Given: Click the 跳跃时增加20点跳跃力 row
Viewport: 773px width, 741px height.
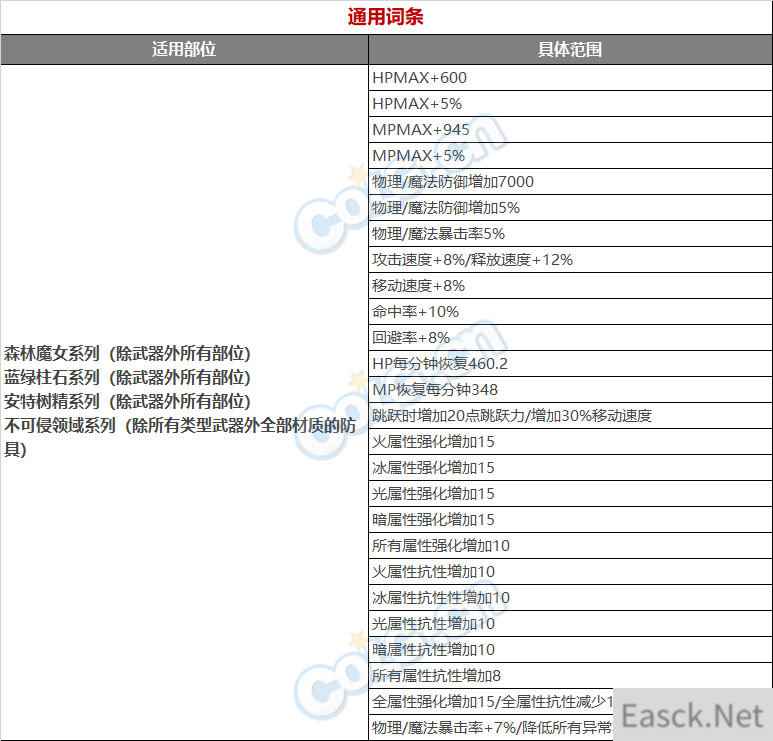Looking at the screenshot, I should pos(511,416).
